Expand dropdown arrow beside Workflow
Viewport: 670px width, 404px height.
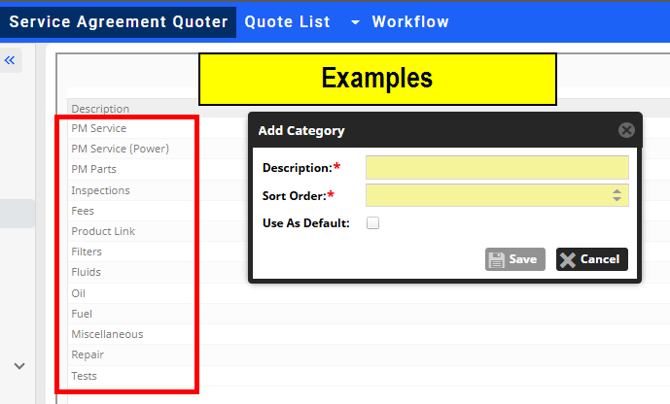(x=355, y=22)
